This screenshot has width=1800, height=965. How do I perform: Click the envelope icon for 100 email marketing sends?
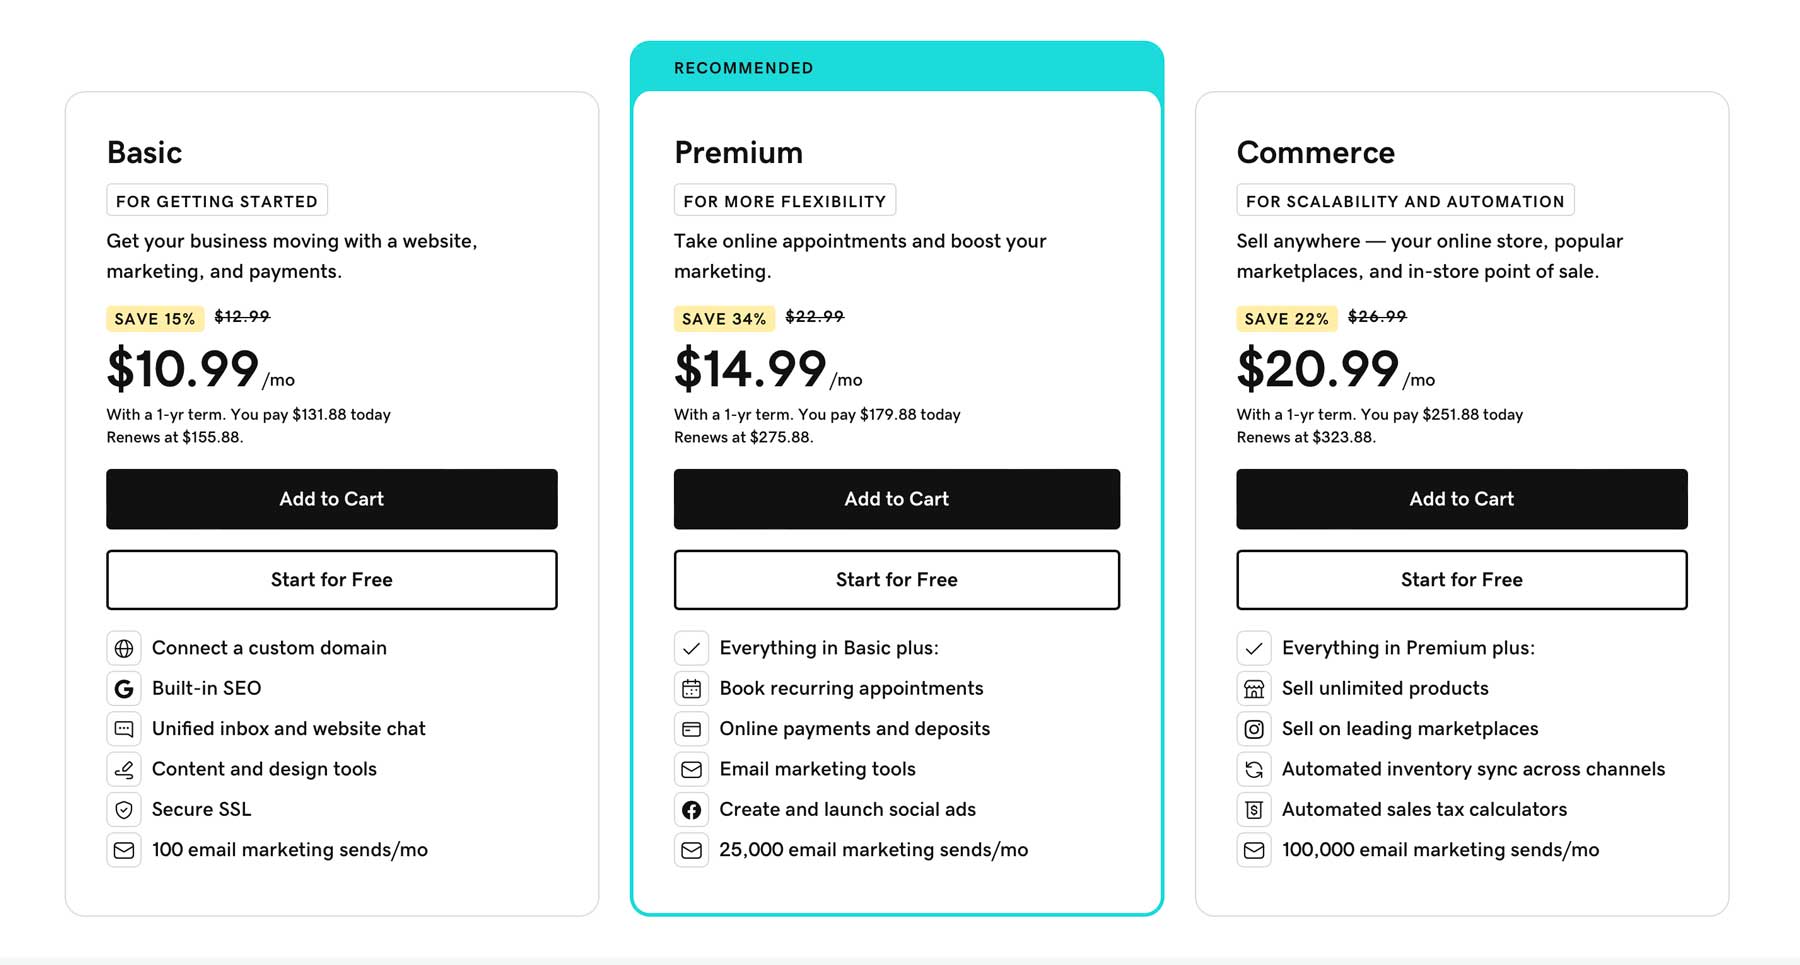point(124,849)
